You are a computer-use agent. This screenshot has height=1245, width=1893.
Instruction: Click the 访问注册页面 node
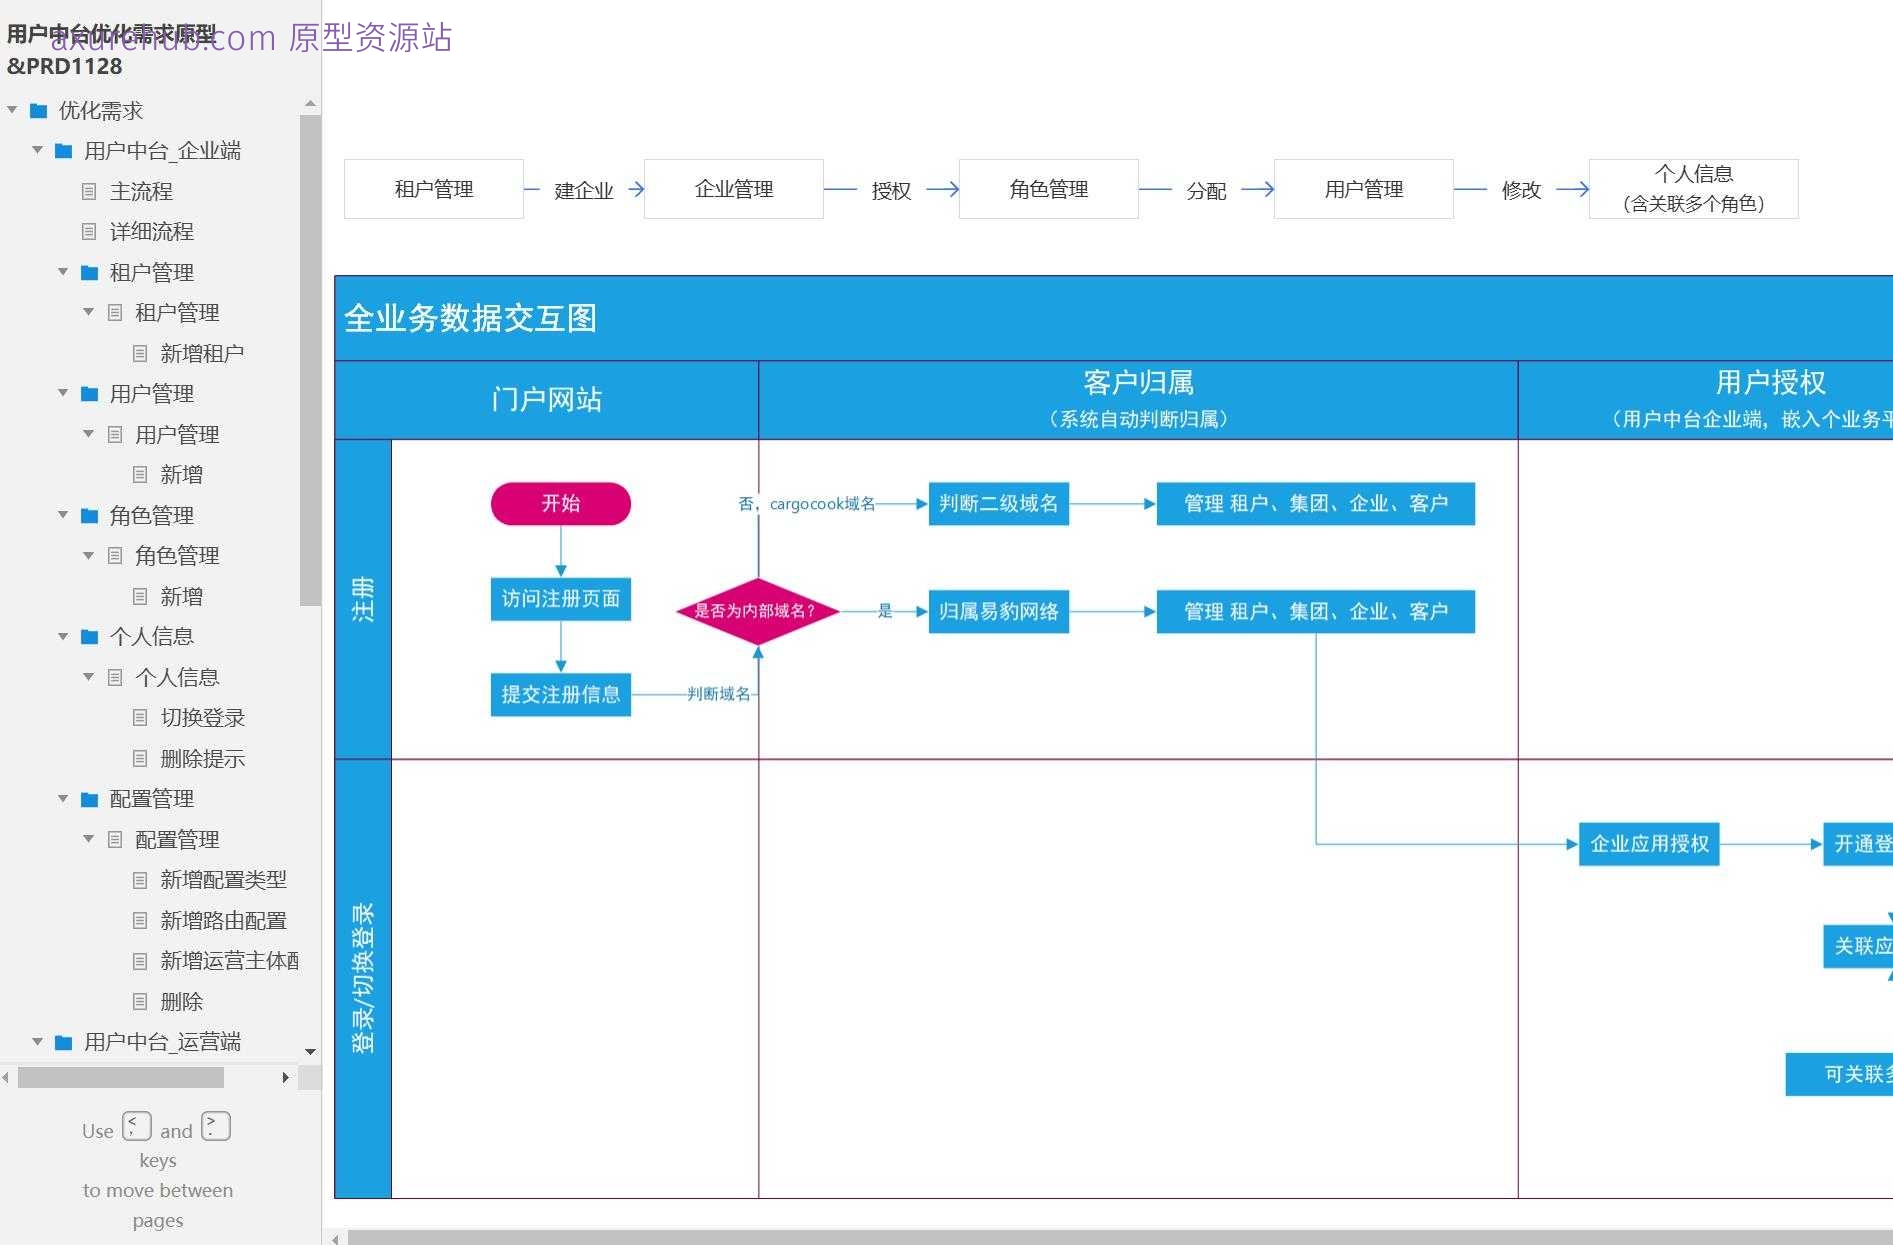[x=561, y=599]
